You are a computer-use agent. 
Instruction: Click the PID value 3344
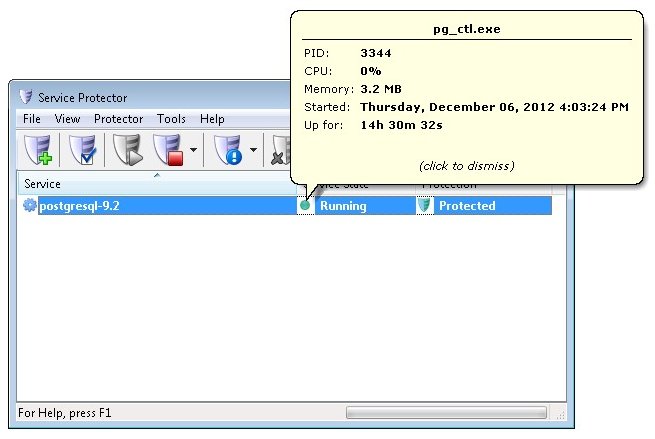click(376, 53)
